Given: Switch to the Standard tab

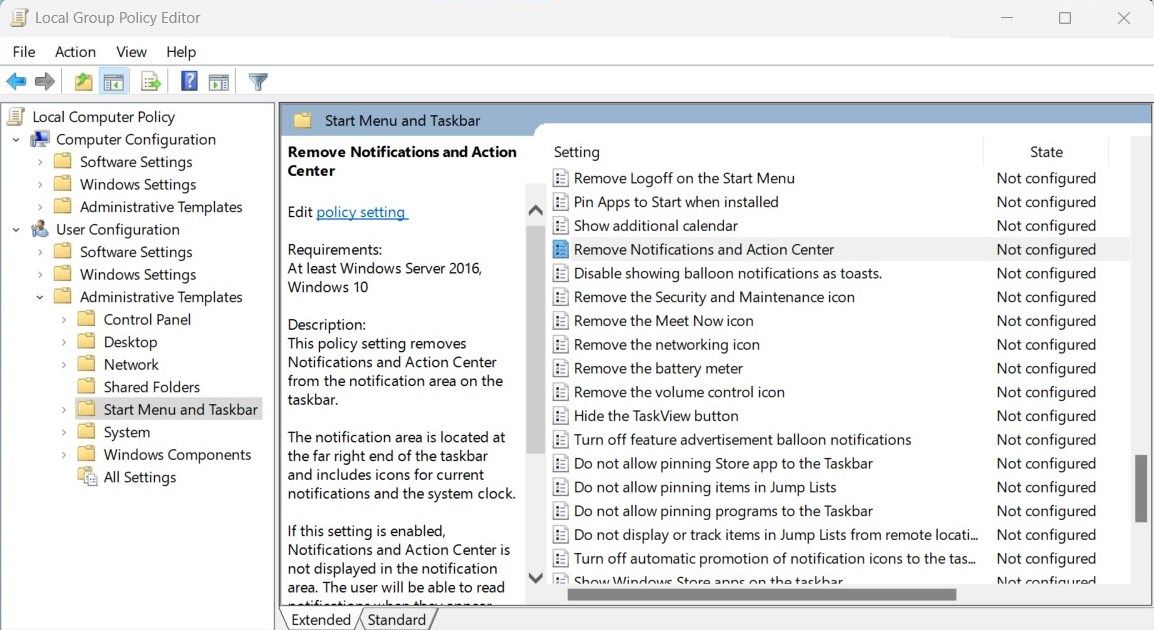Looking at the screenshot, I should click(397, 619).
